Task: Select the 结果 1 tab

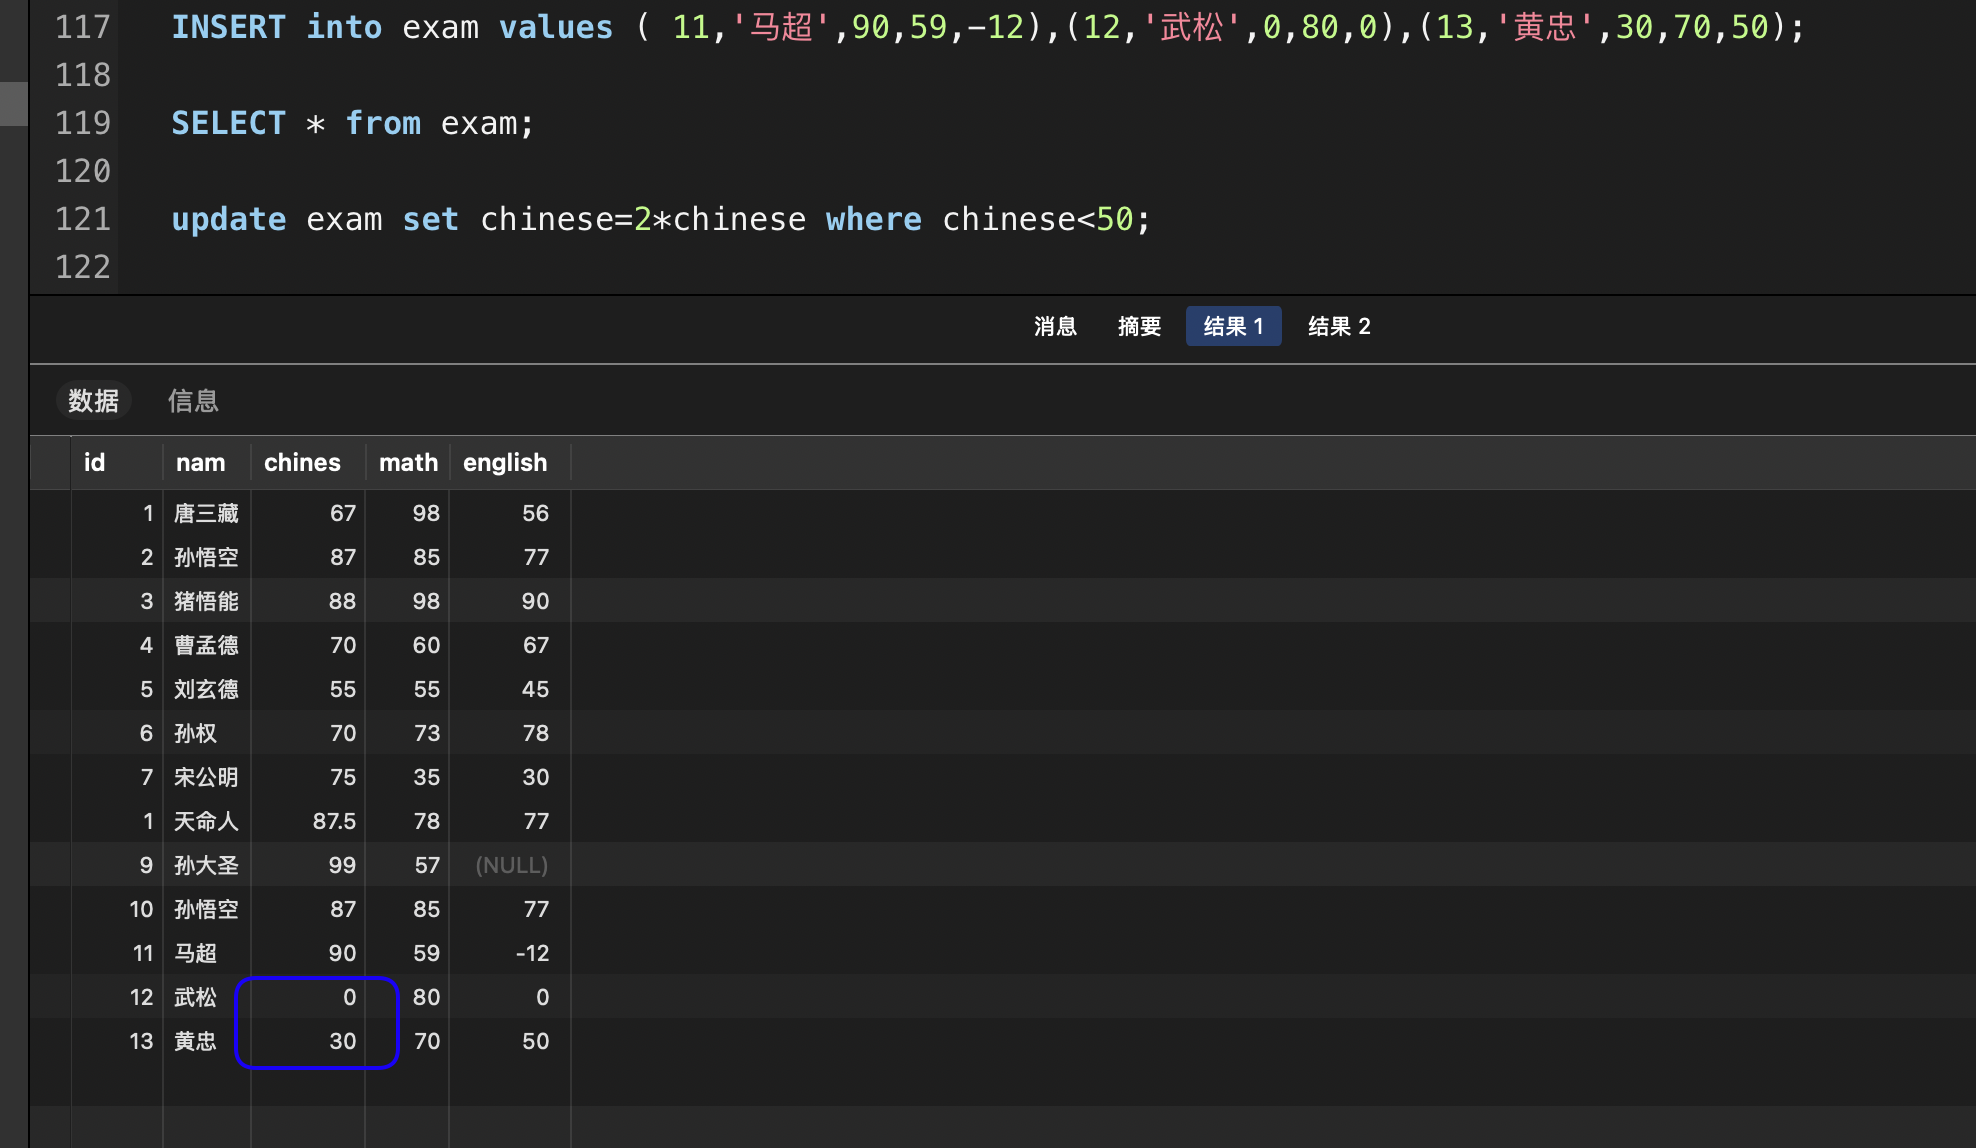Action: (x=1233, y=326)
